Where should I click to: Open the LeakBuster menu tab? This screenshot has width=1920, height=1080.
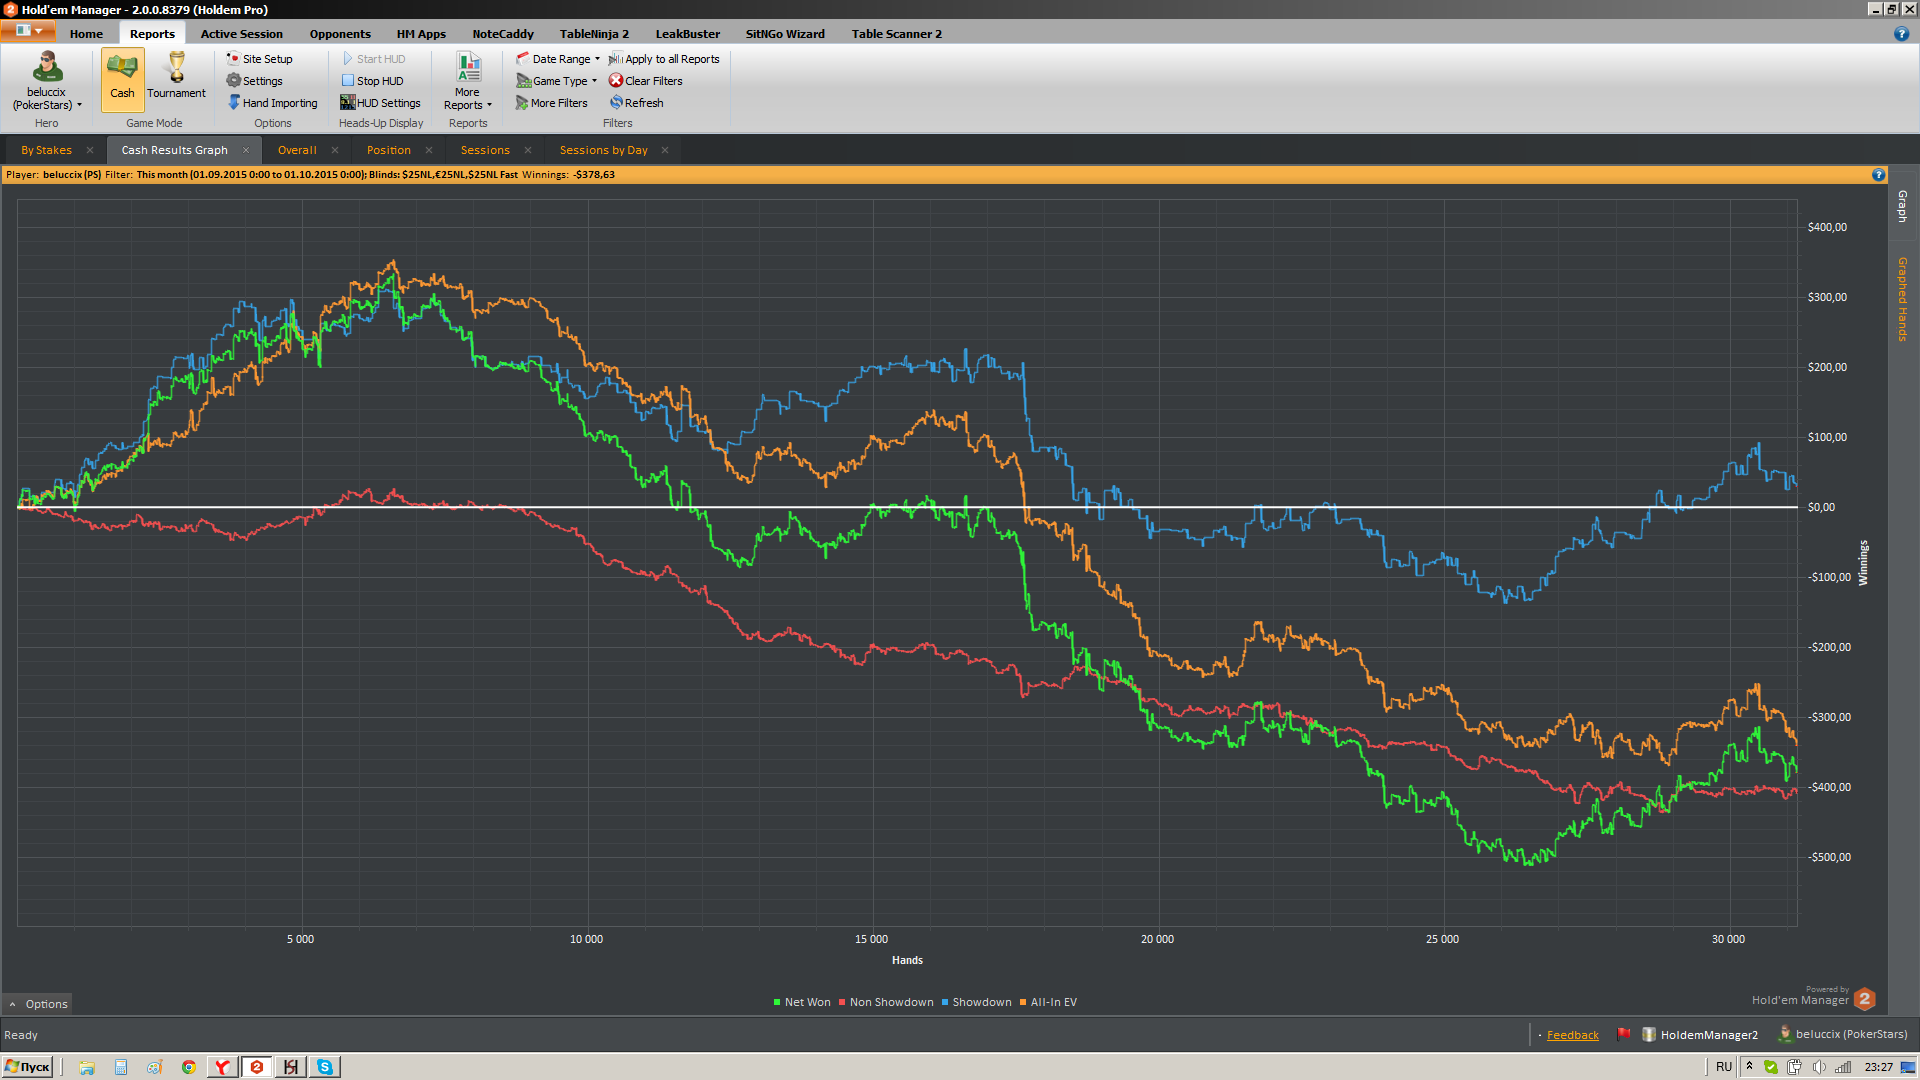pos(687,34)
